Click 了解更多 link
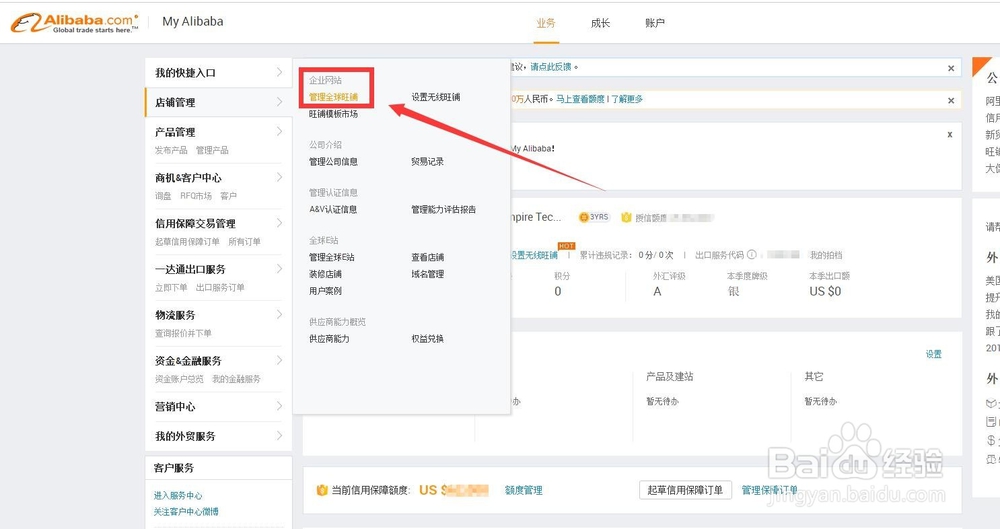 [x=627, y=99]
